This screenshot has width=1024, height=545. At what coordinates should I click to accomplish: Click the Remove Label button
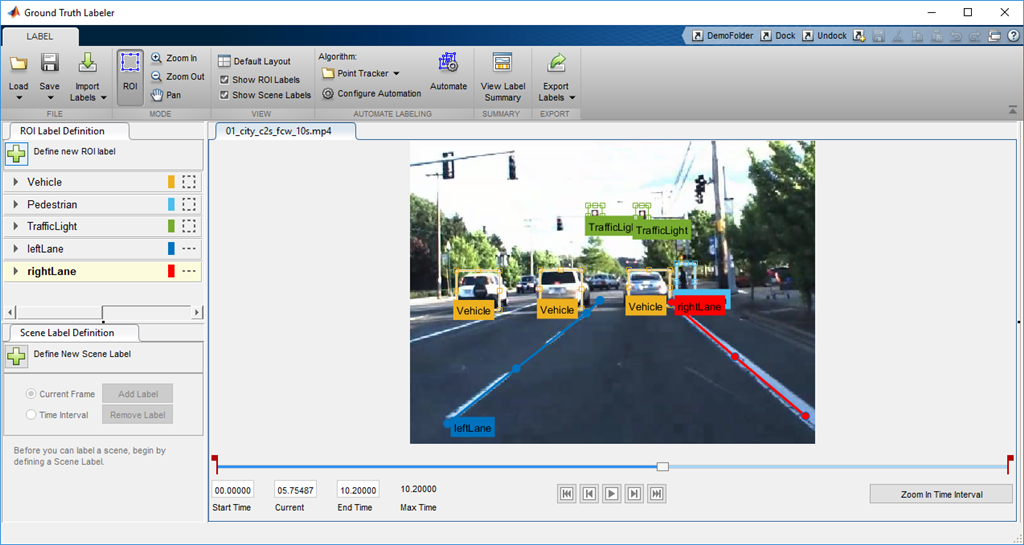tap(138, 414)
